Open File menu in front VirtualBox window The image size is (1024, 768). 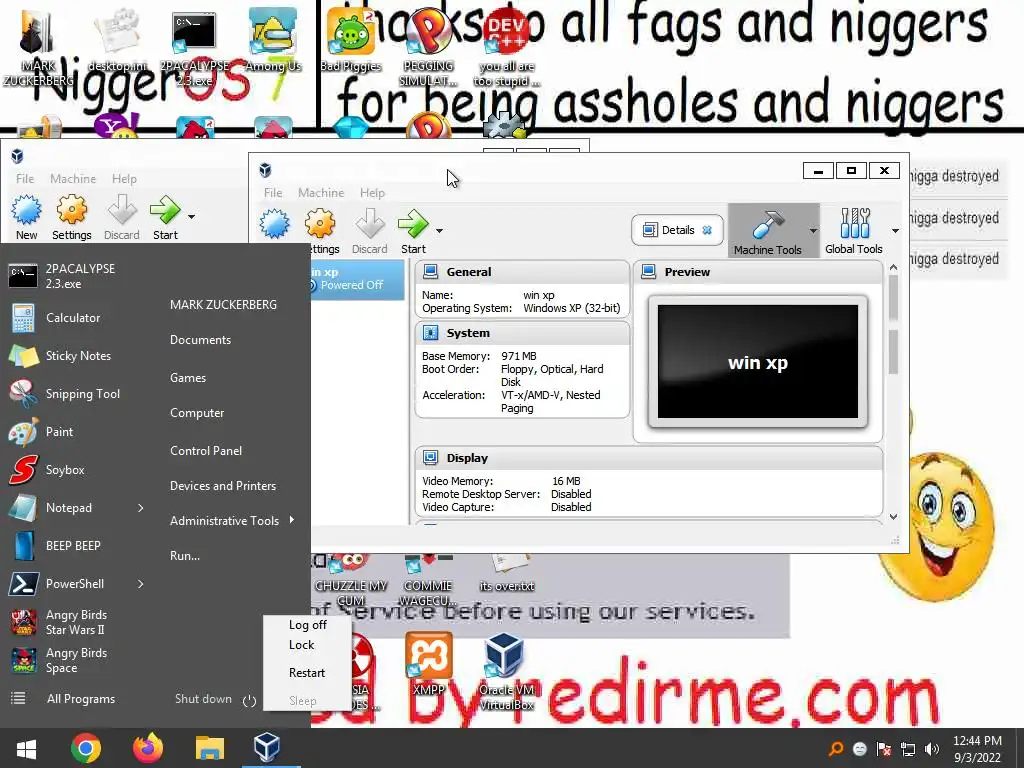pos(273,193)
